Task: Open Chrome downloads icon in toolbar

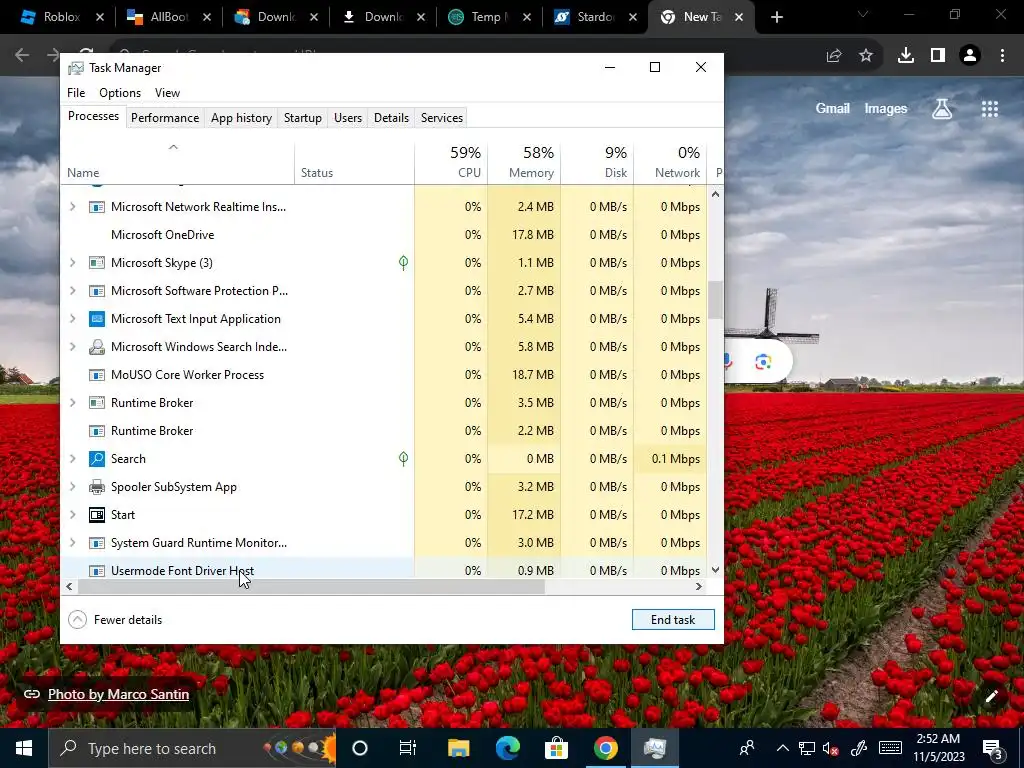Action: [x=906, y=56]
